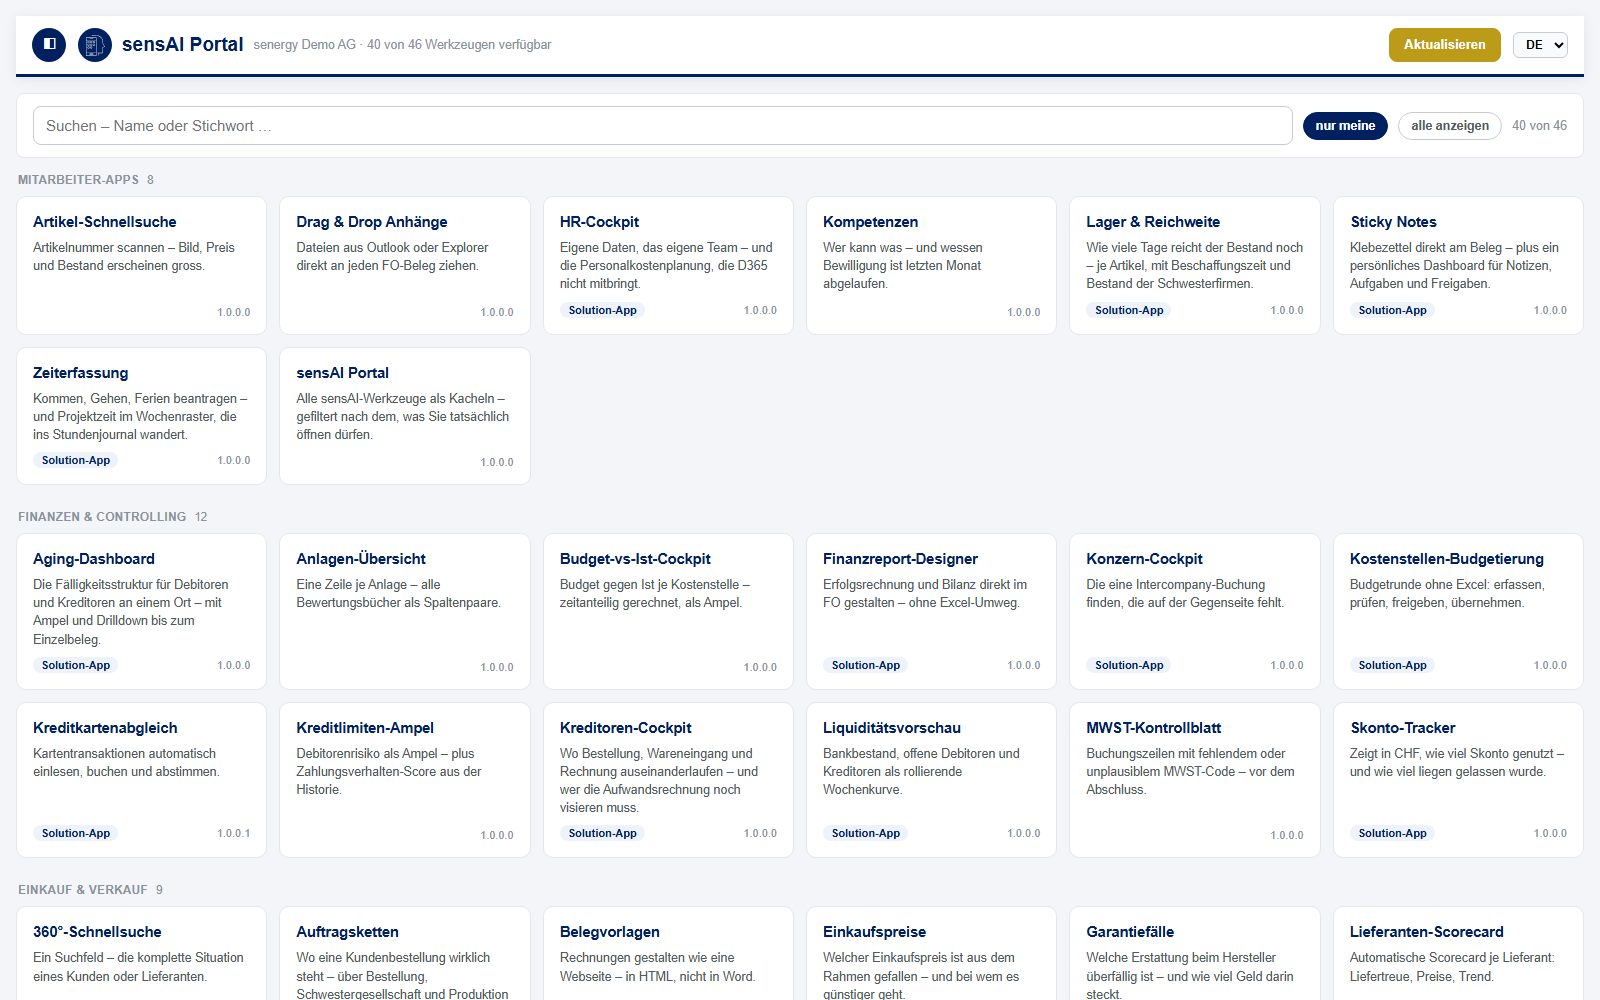Launch the Zeiterfassung app
Image resolution: width=1600 pixels, height=1000 pixels.
point(142,416)
